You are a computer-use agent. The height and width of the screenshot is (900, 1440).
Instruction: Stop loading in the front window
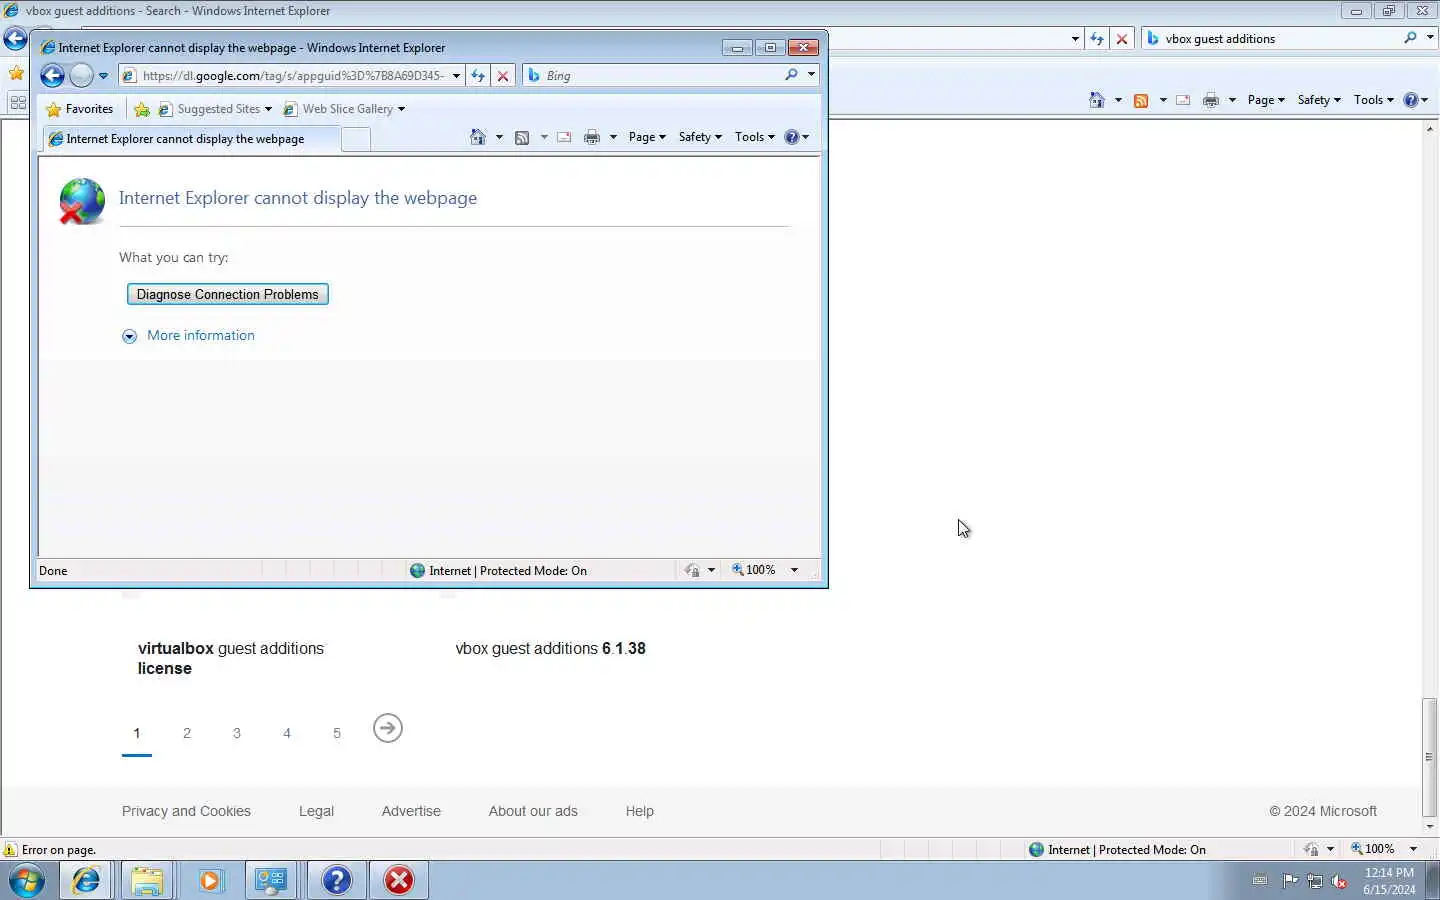click(503, 76)
